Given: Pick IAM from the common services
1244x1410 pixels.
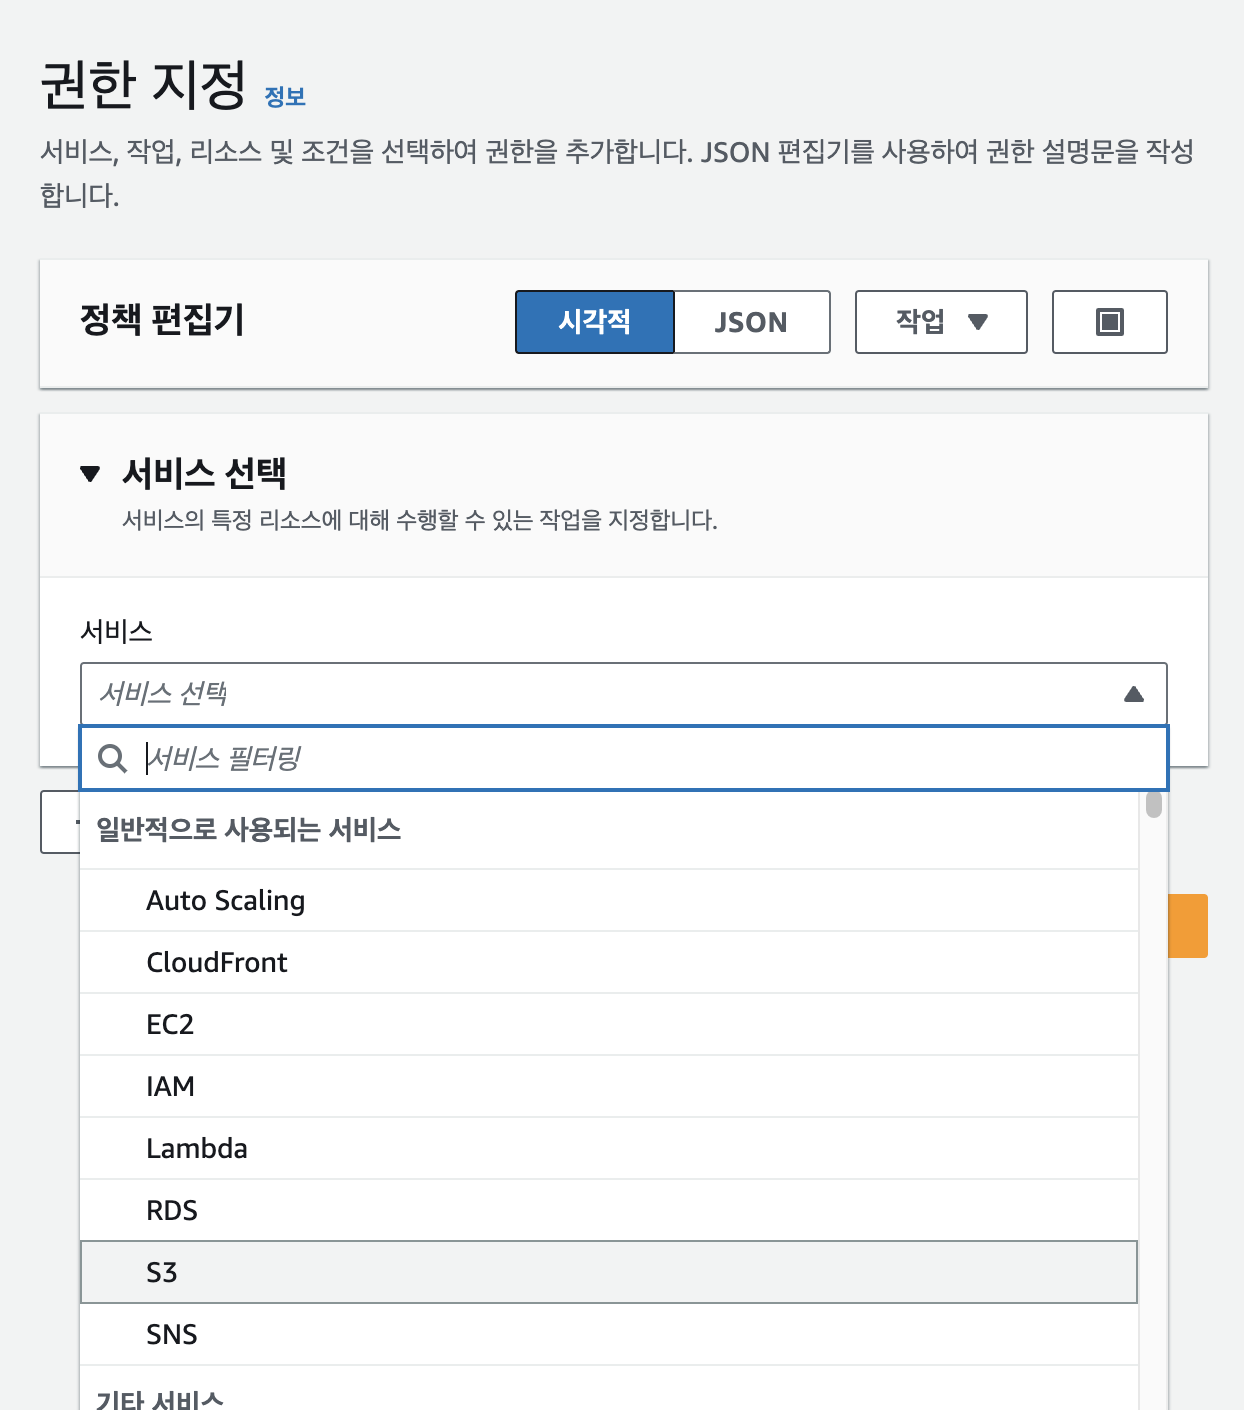Looking at the screenshot, I should 170,1087.
